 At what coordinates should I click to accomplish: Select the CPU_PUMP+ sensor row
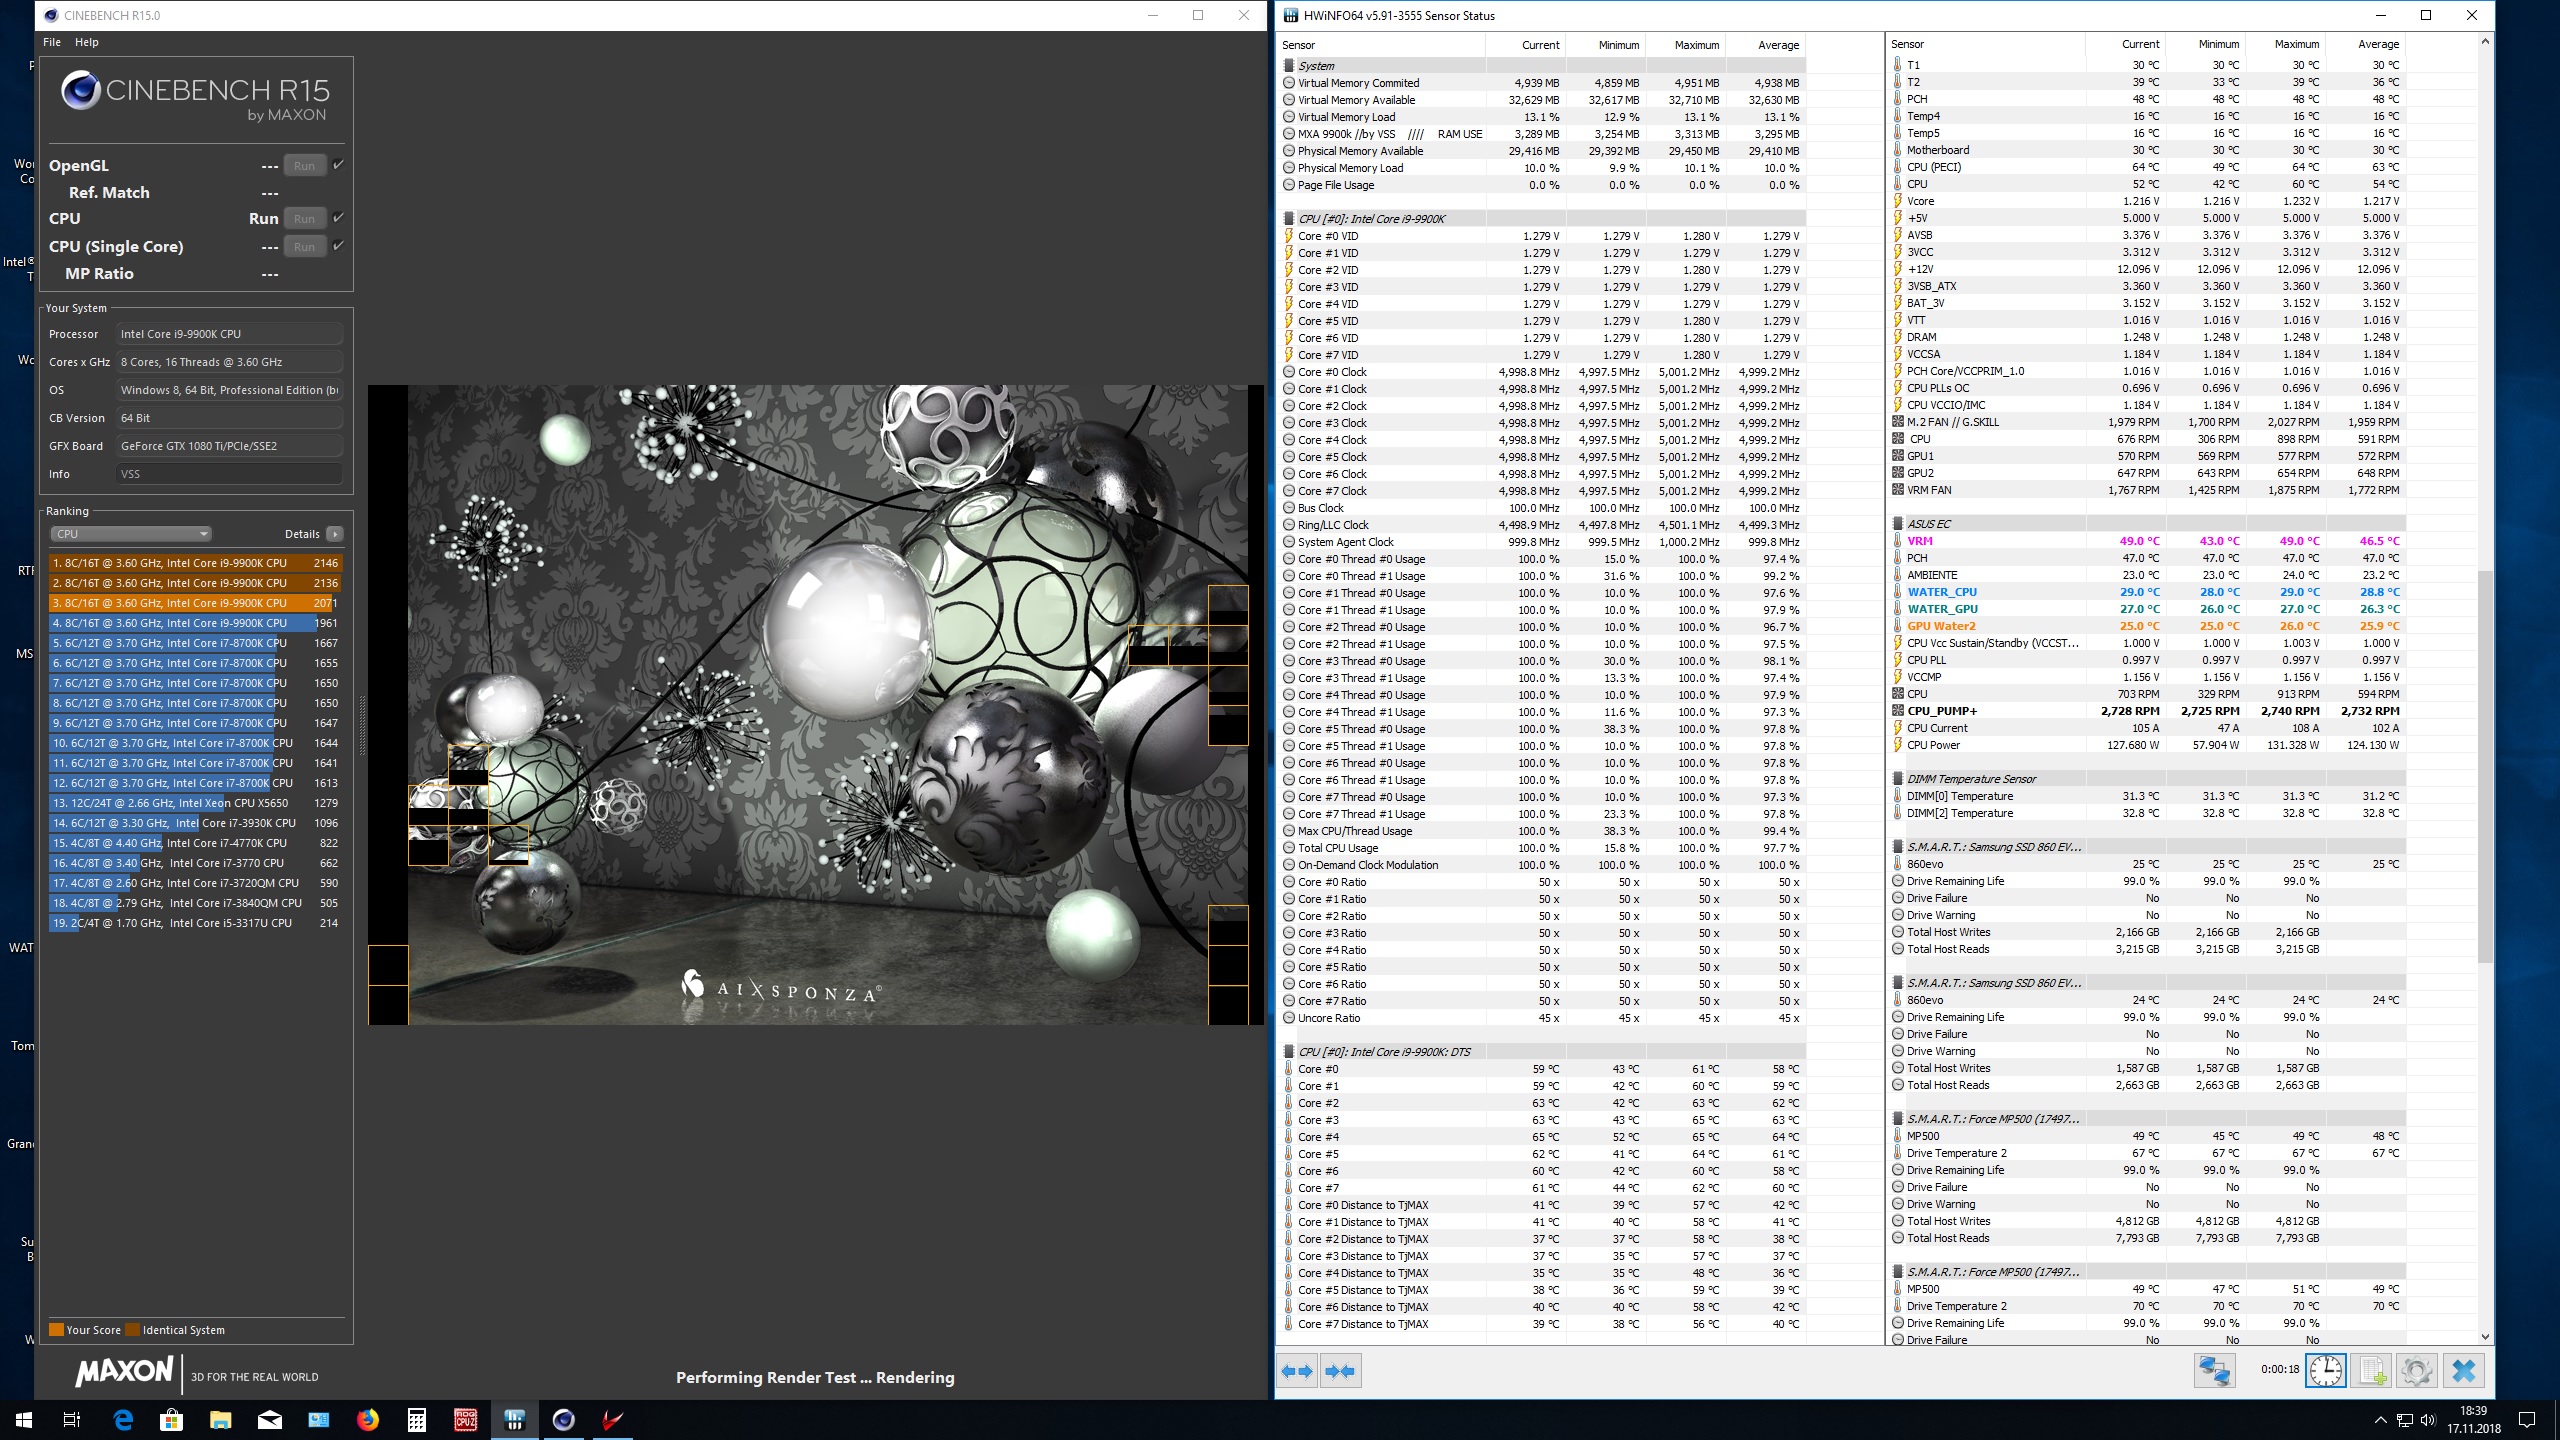pyautogui.click(x=2146, y=711)
